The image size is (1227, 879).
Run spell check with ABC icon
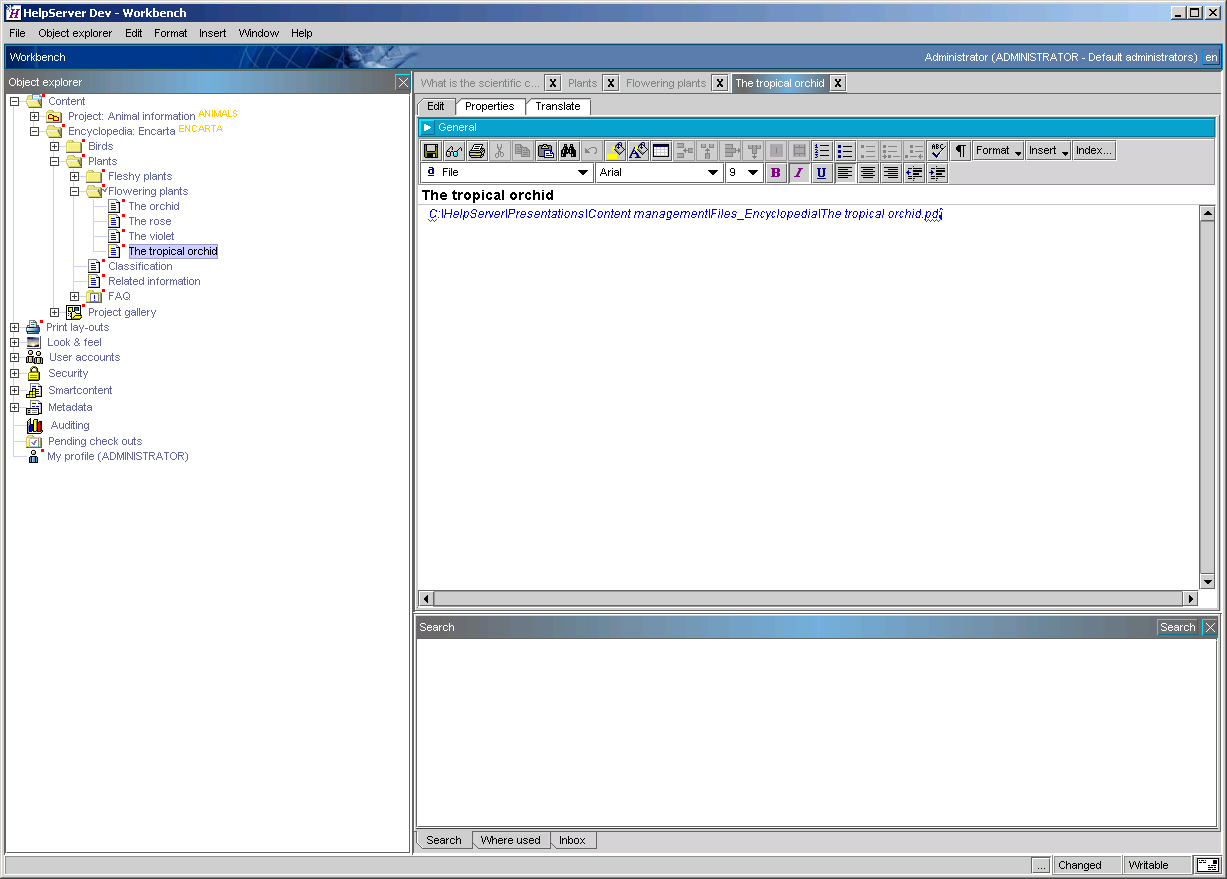[937, 151]
